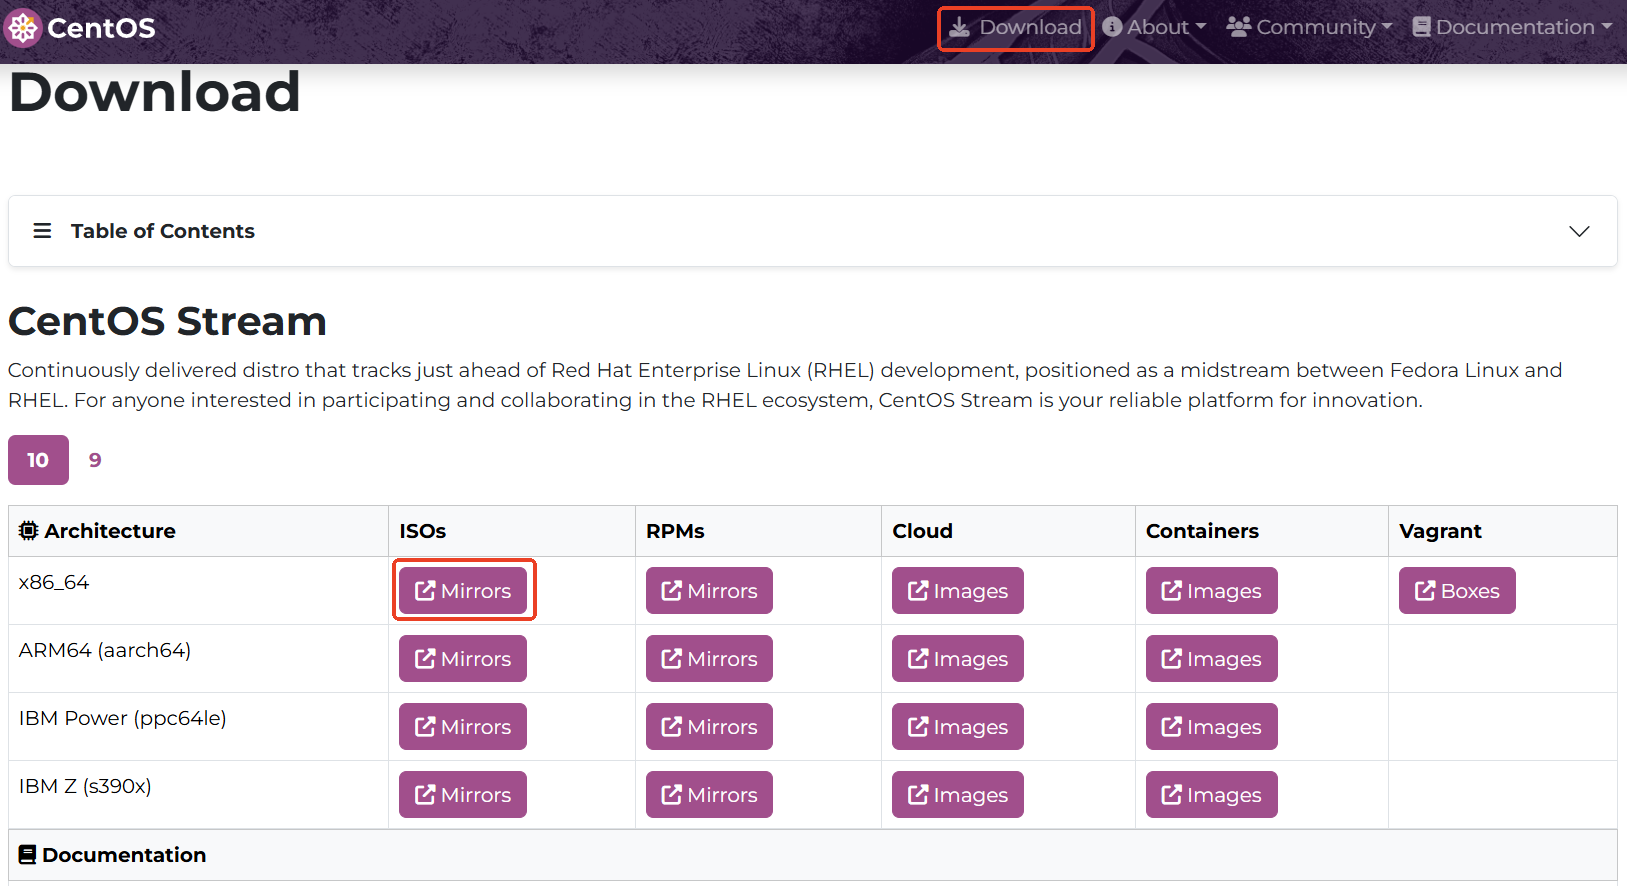Open x86_64 ISOs Mirrors
Screen dimensions: 1627x886
pyautogui.click(x=463, y=591)
